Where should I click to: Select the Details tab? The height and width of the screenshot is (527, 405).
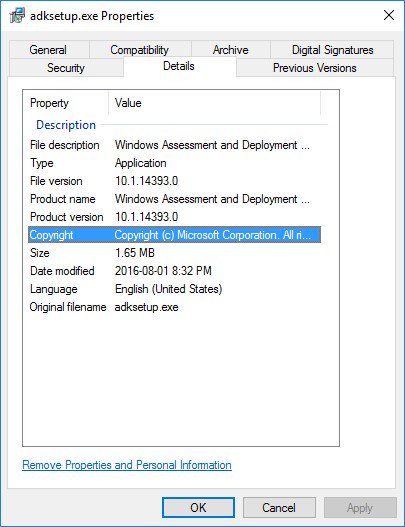pos(179,66)
